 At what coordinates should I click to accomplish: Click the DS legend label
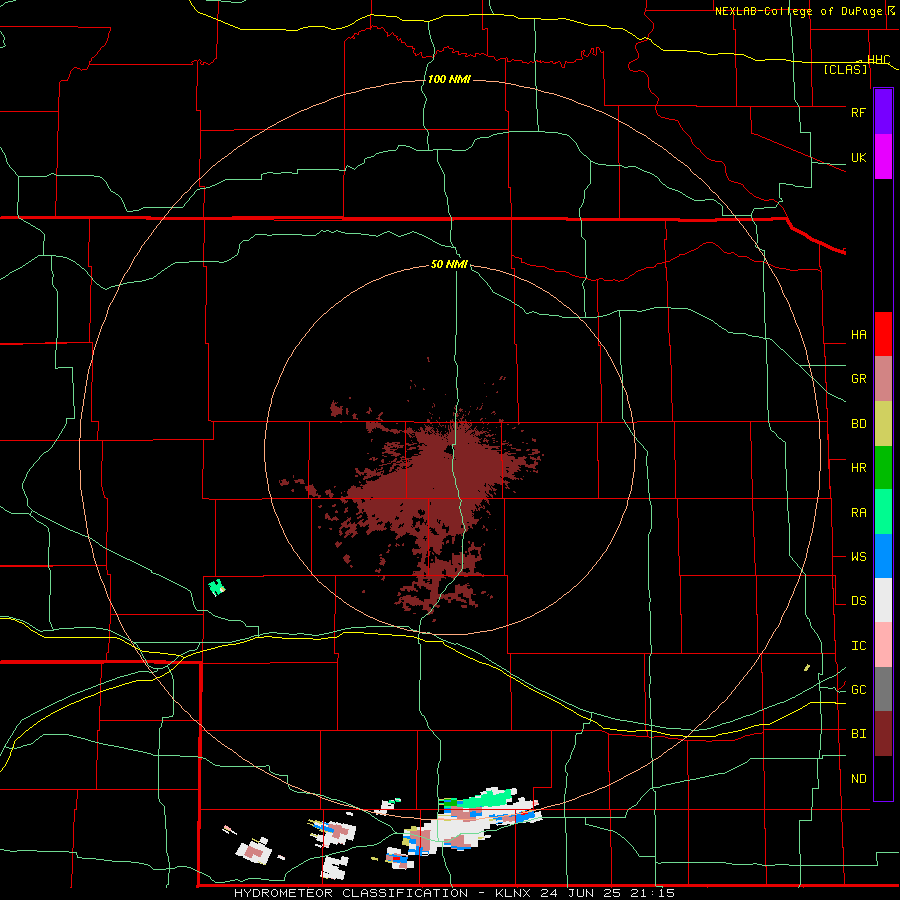pos(858,601)
